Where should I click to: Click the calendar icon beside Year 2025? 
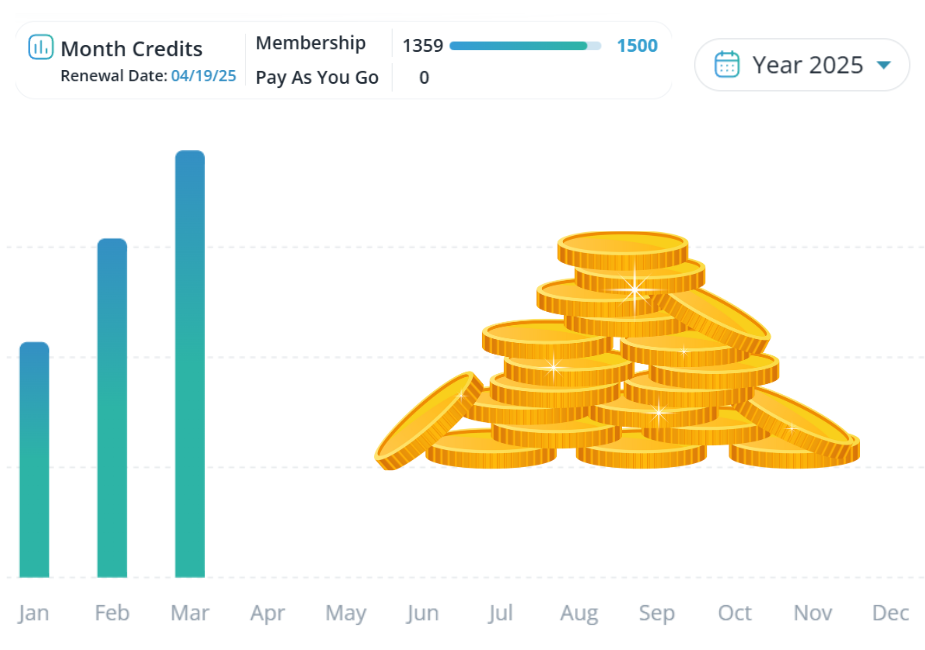tap(727, 64)
